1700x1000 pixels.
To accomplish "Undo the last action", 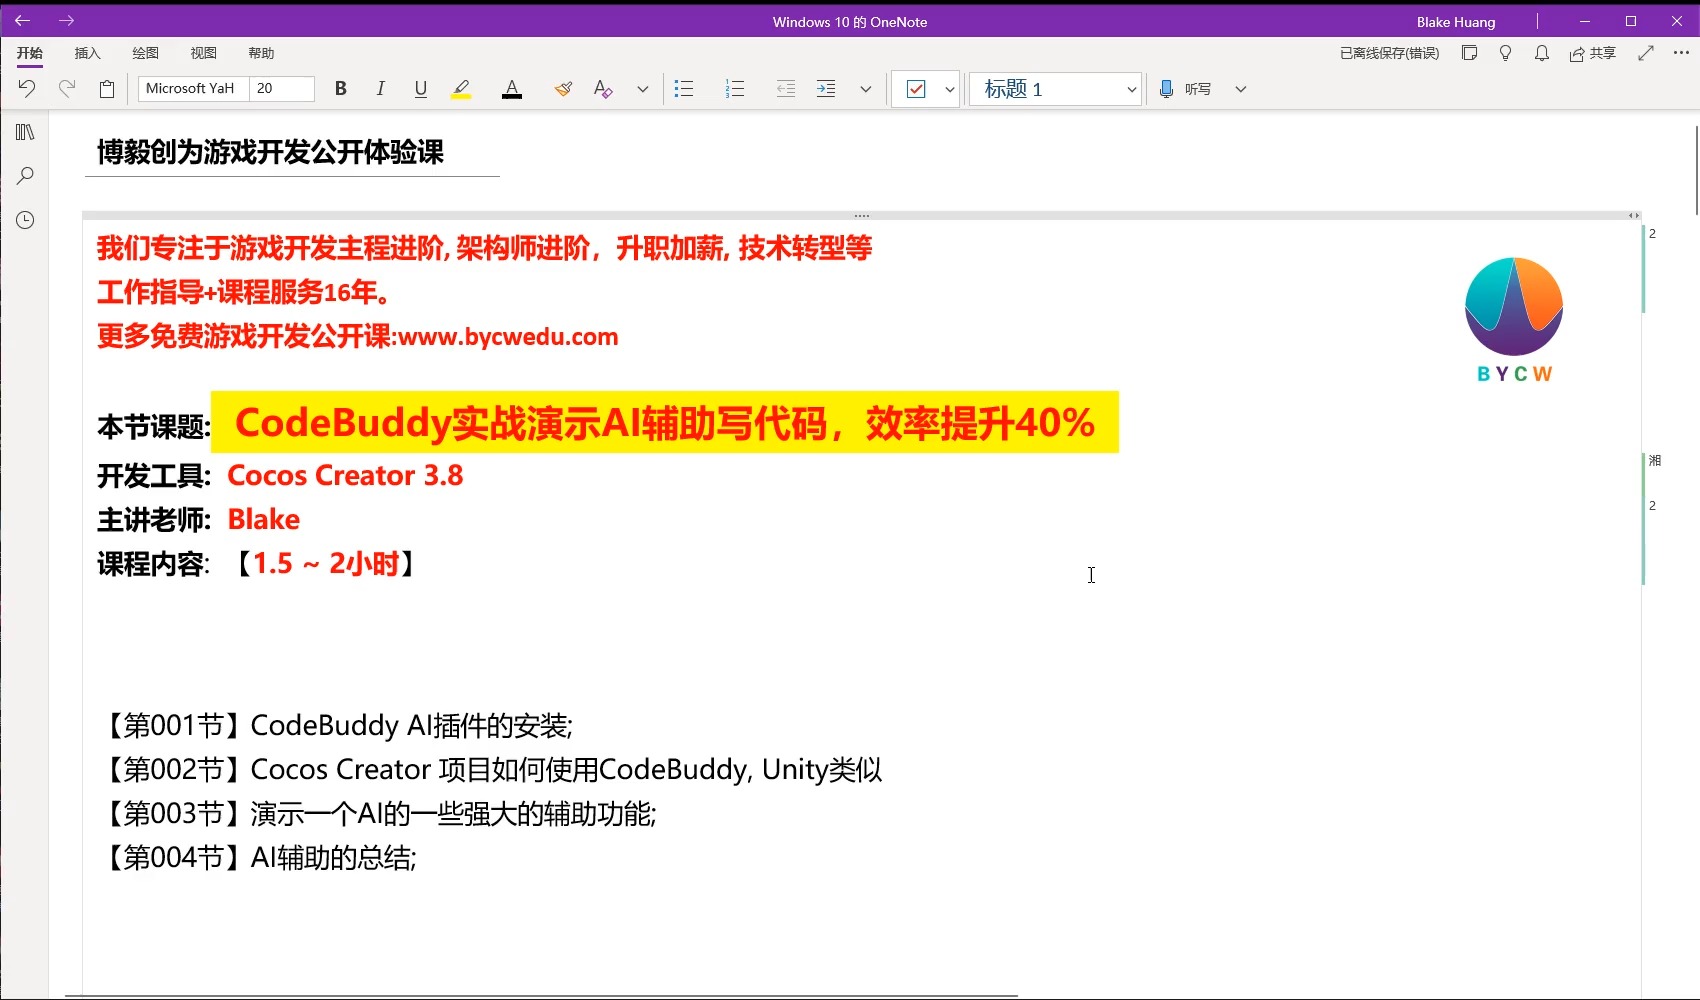I will click(27, 89).
